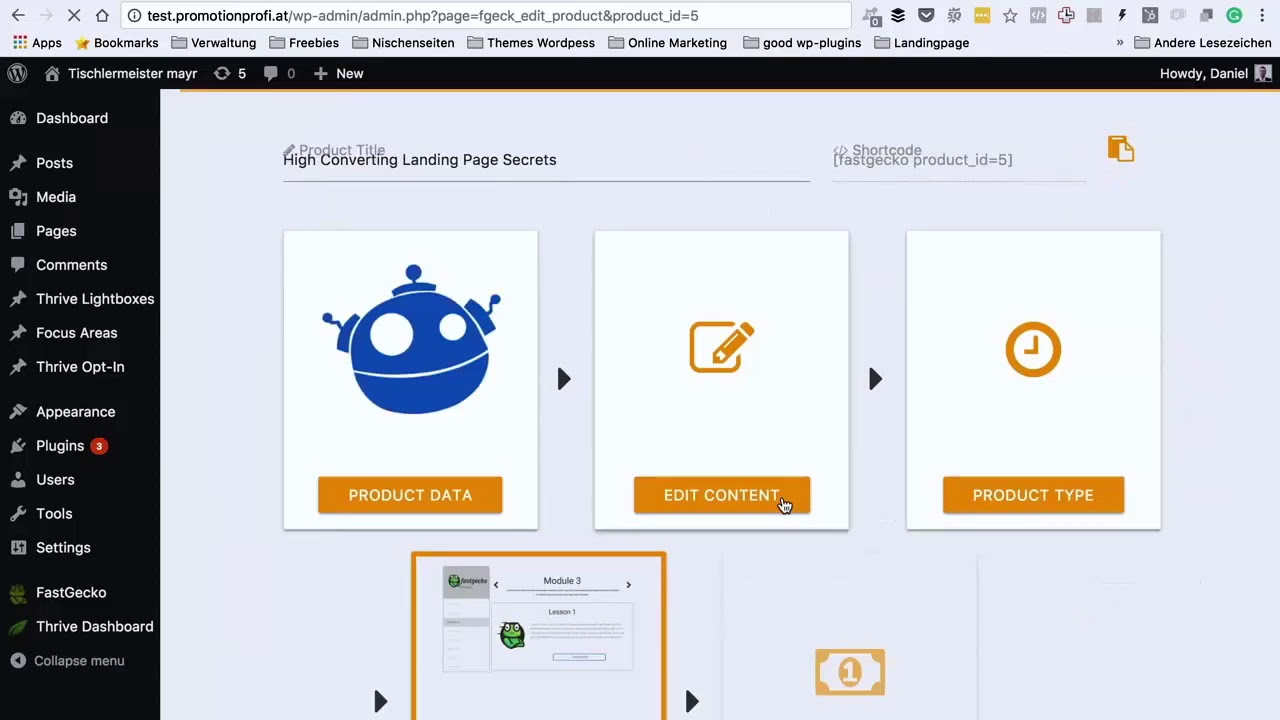Click the PRODUCT DATA button
Image resolution: width=1280 pixels, height=720 pixels.
pos(410,495)
